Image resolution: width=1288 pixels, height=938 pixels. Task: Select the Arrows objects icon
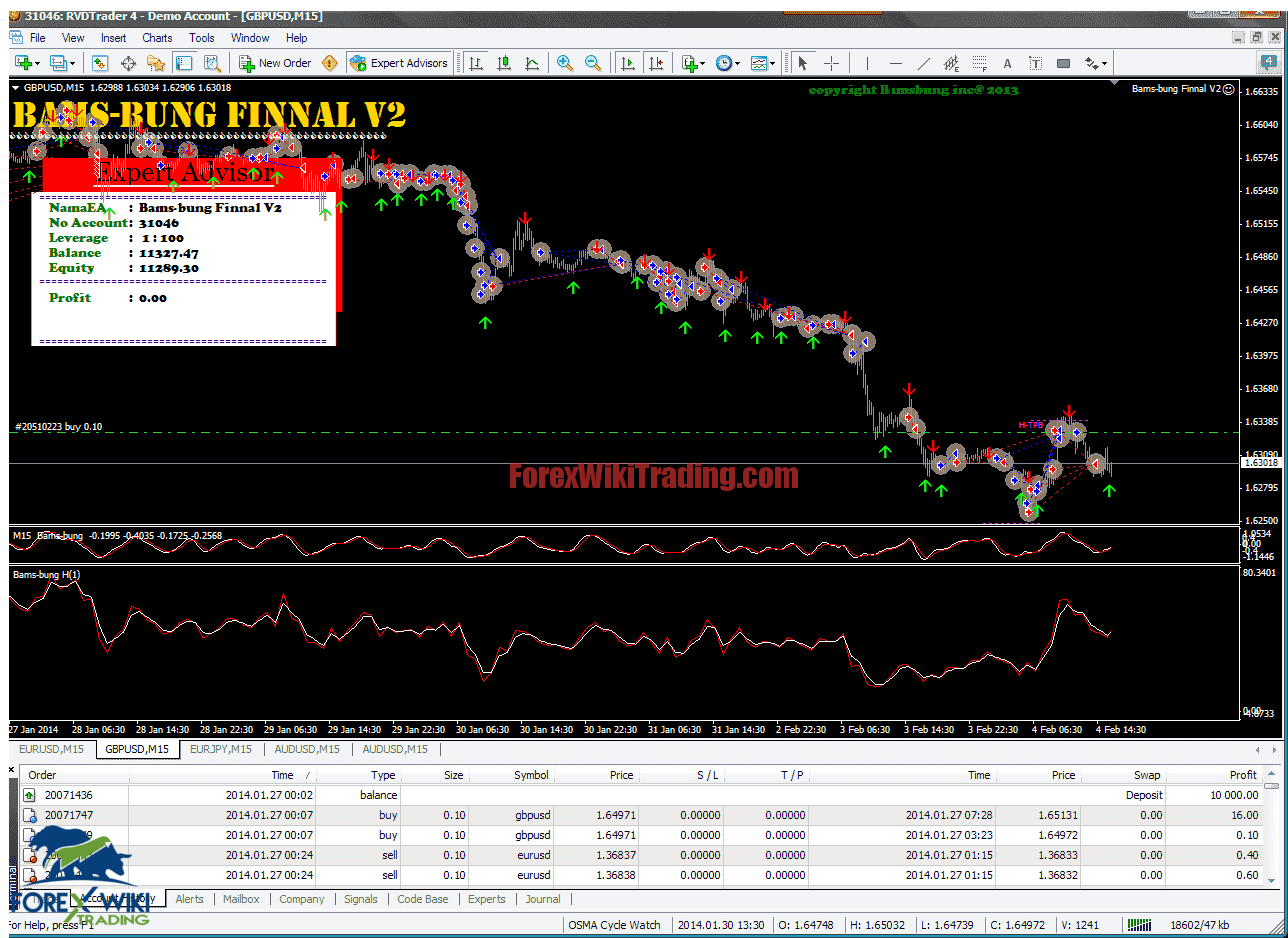[x=1091, y=63]
